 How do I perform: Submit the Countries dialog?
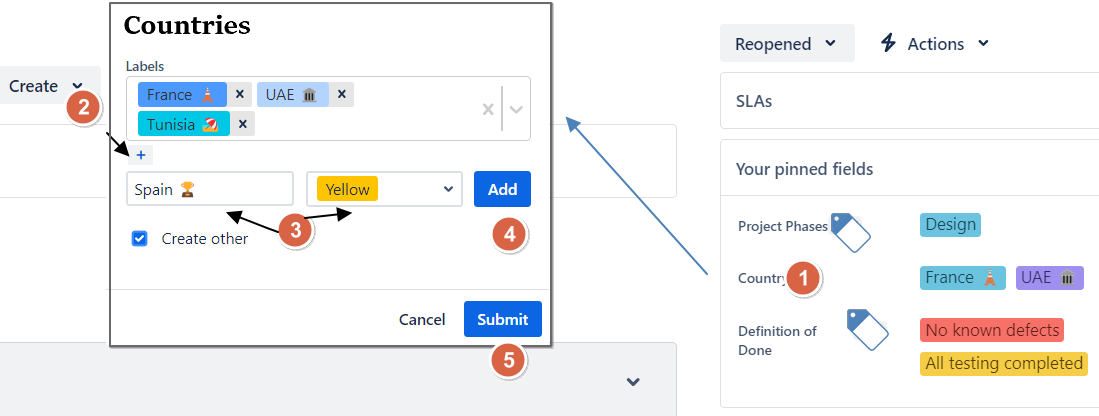click(x=502, y=319)
